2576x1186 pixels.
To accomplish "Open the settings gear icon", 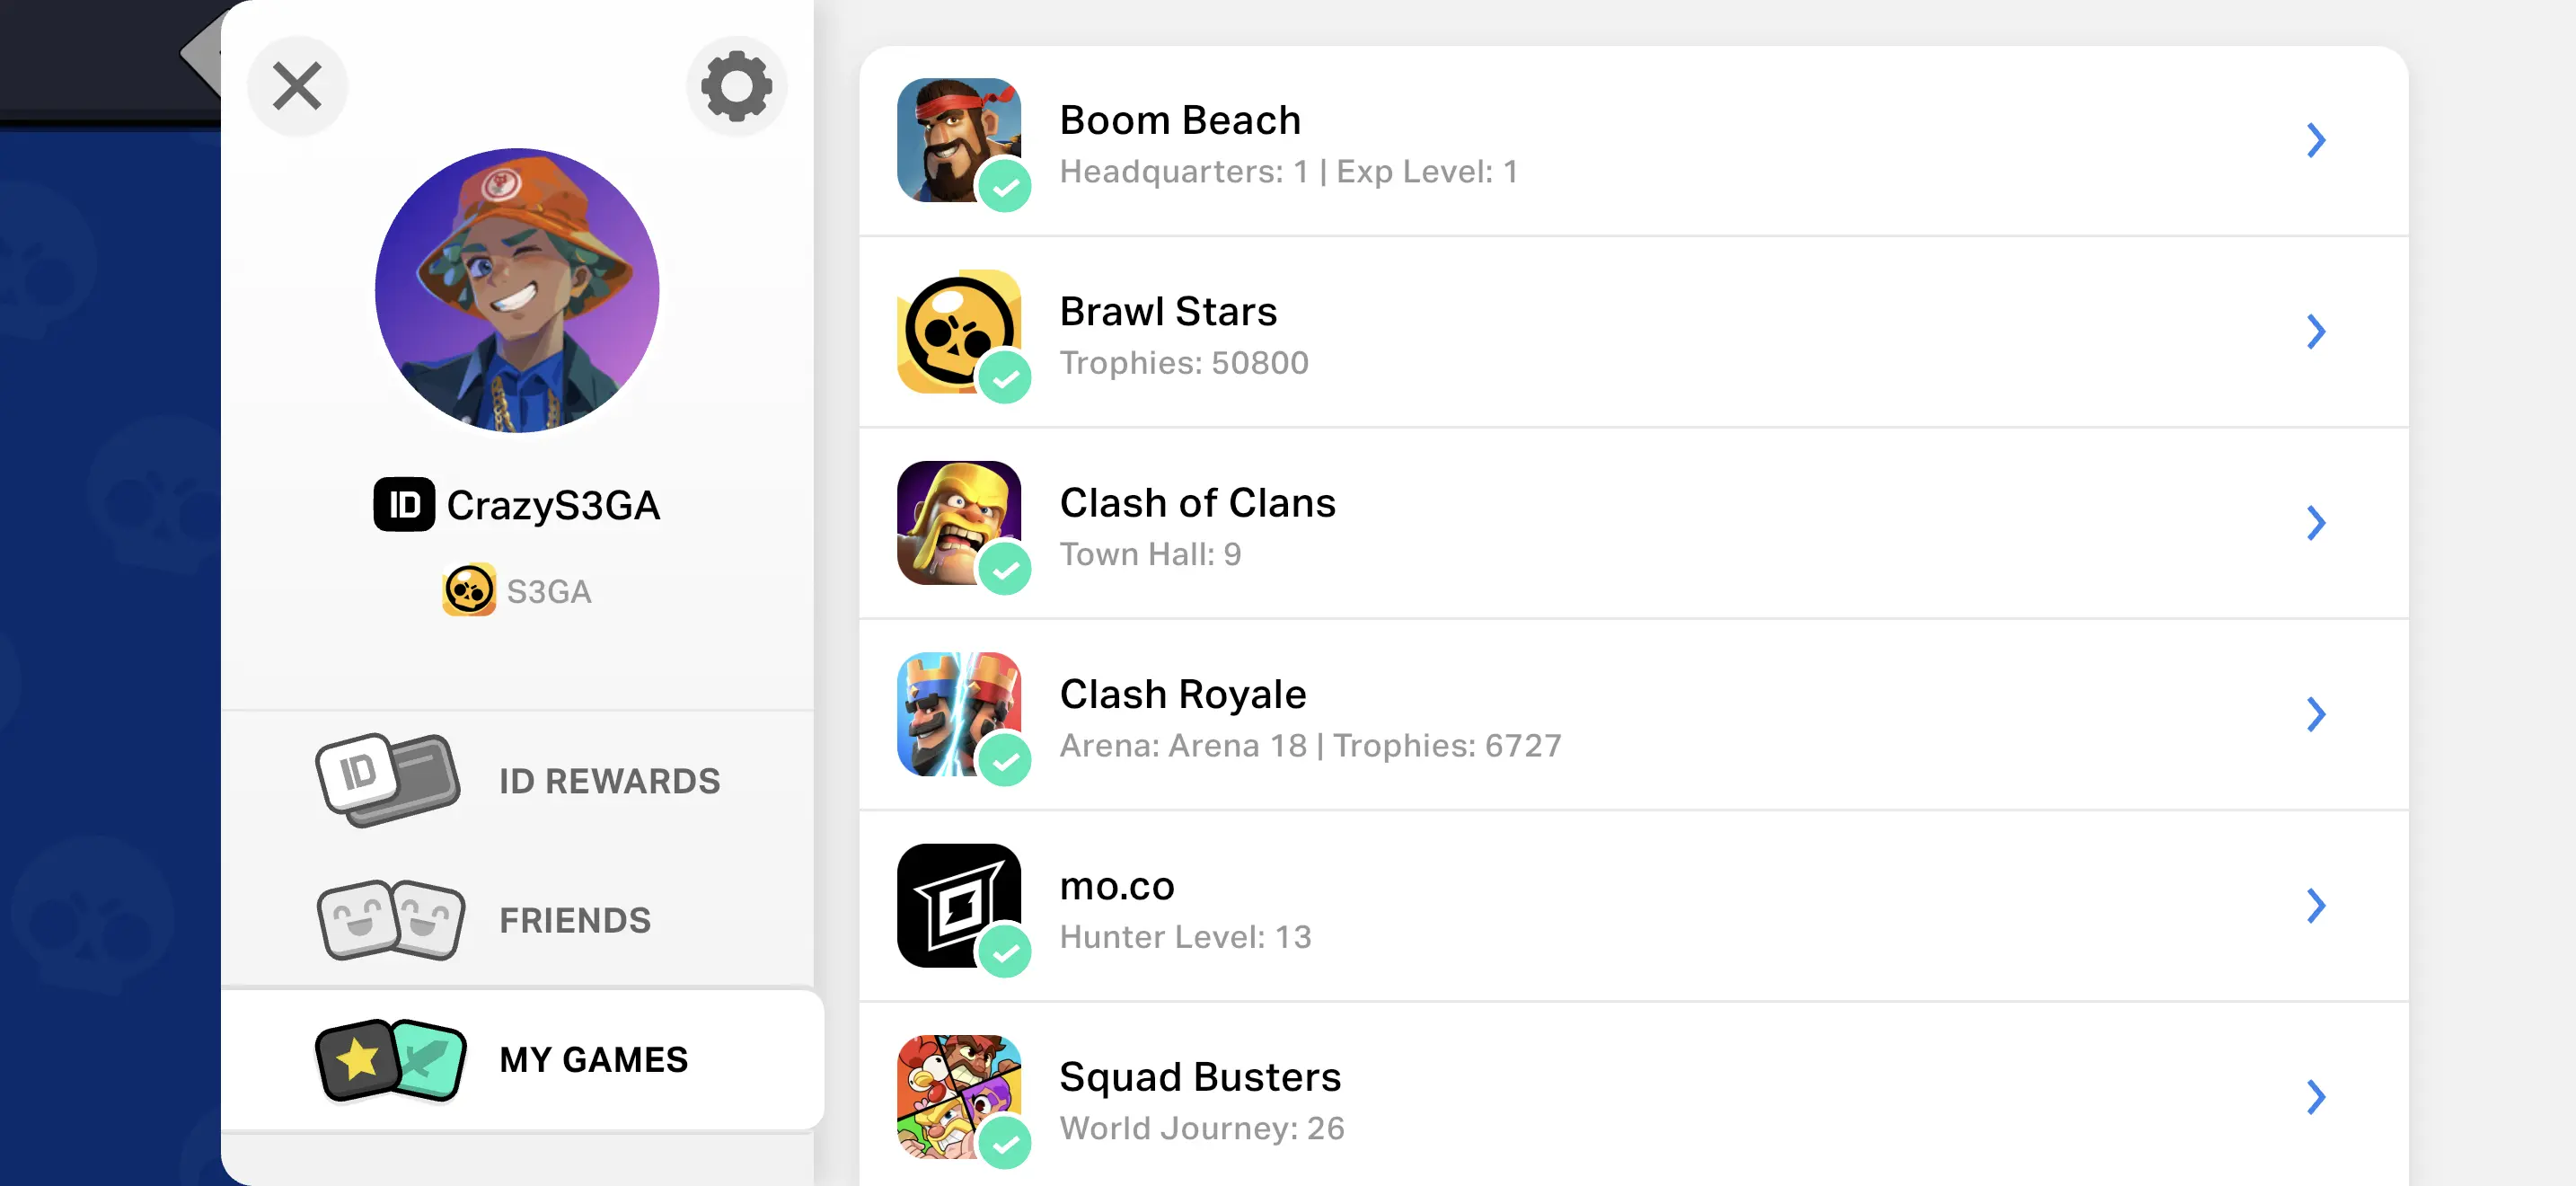I will [736, 86].
